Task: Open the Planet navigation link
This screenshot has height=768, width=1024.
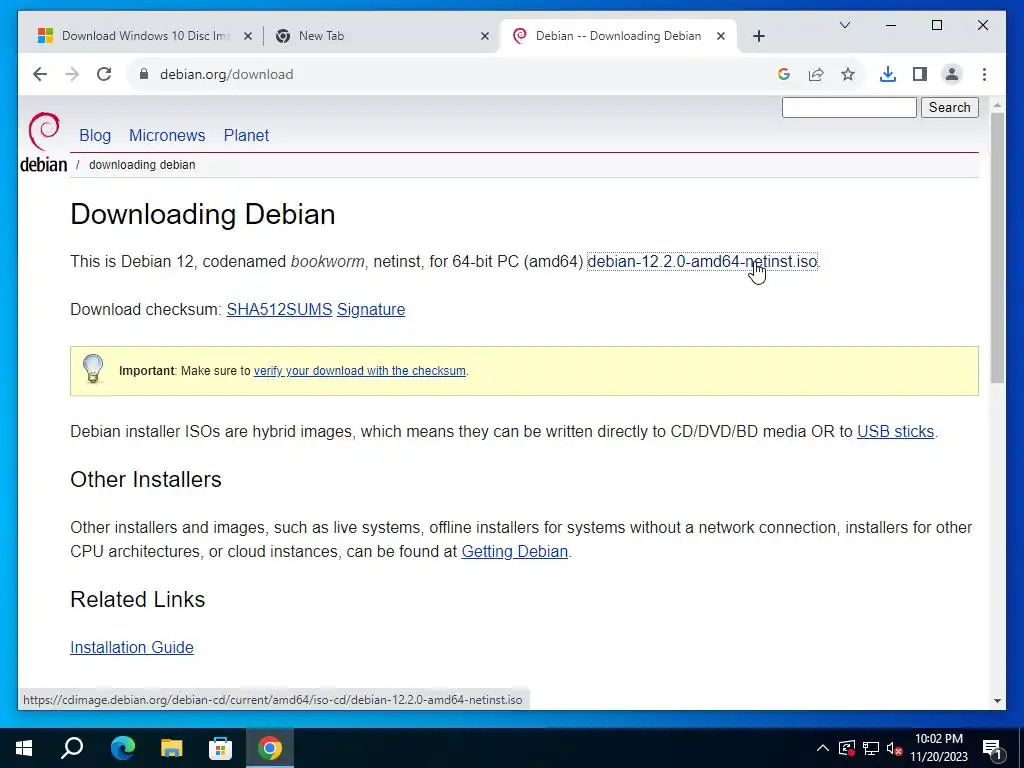Action: (246, 135)
